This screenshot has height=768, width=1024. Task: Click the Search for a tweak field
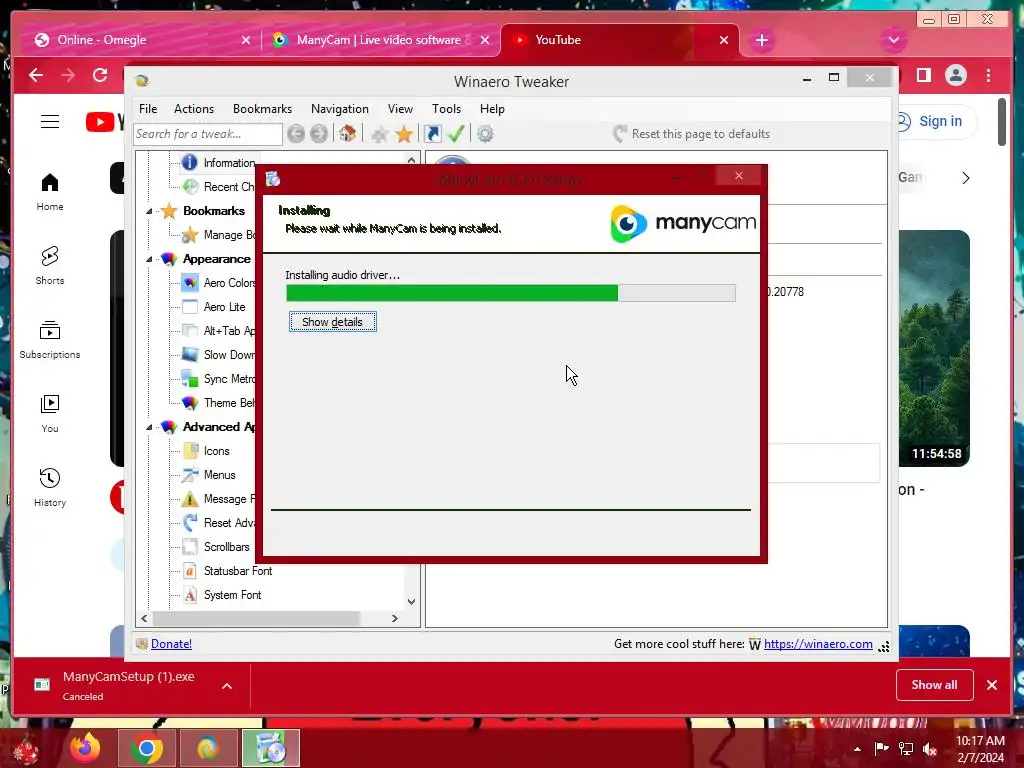pyautogui.click(x=208, y=134)
